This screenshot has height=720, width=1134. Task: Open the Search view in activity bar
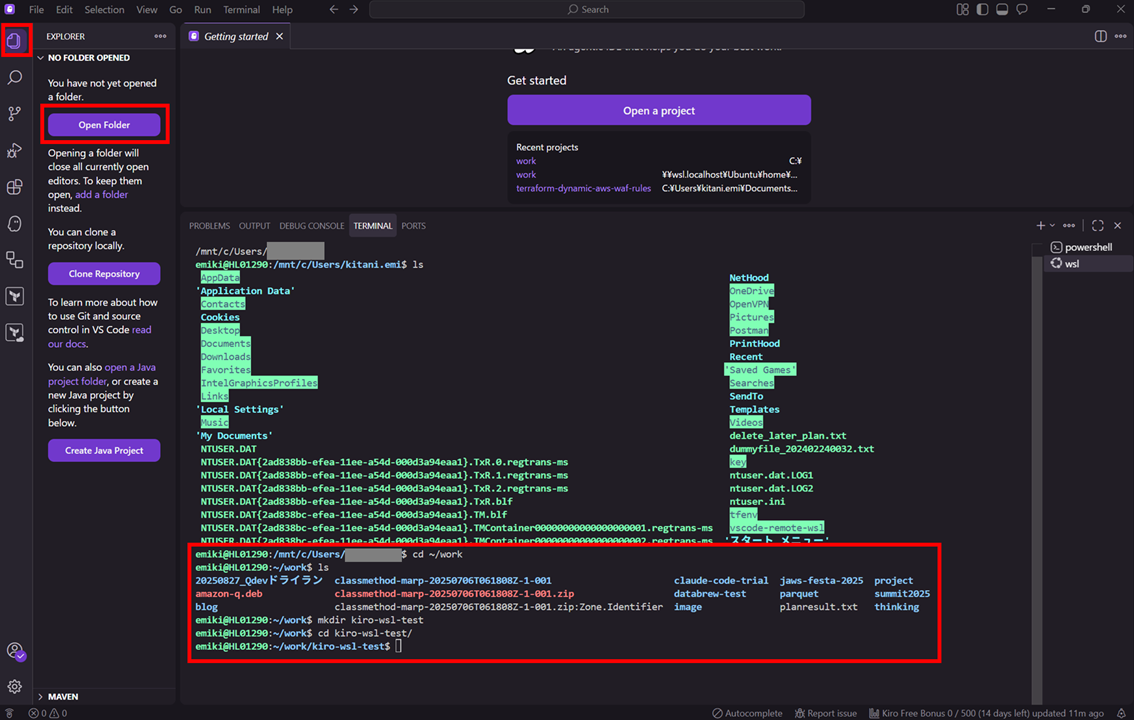[x=14, y=78]
